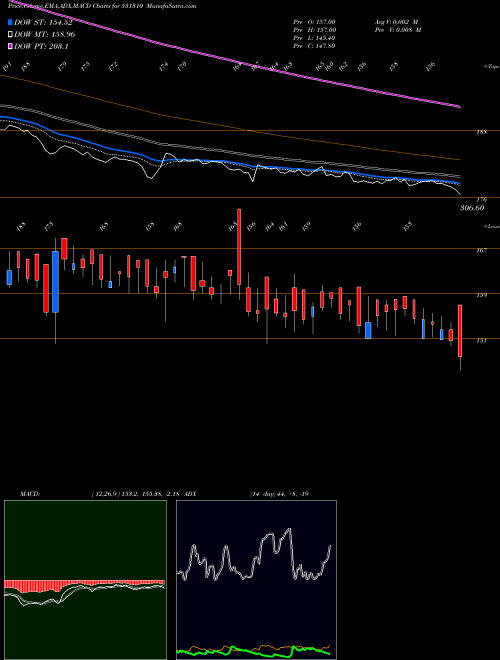Click the blue DOW ST legend swatch
Image resolution: width=500 pixels, height=660 pixels.
click(11, 23)
